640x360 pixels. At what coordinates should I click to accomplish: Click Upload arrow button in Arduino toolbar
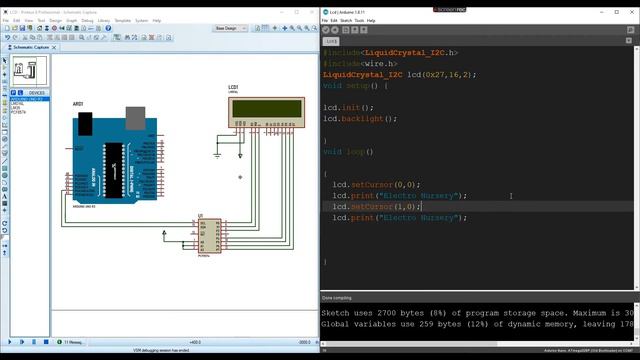[x=335, y=30]
